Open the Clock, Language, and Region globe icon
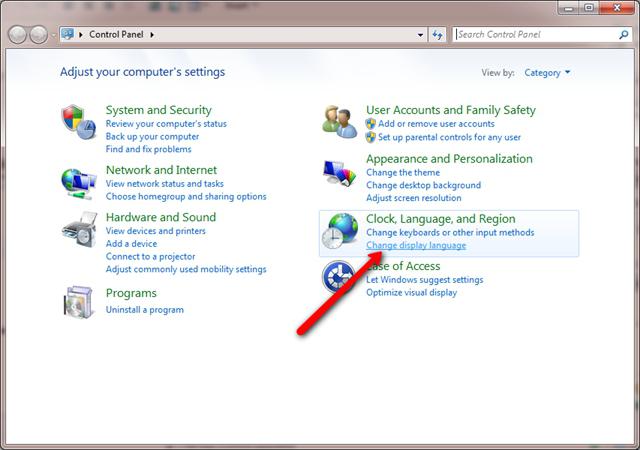The image size is (640, 450). (x=340, y=231)
